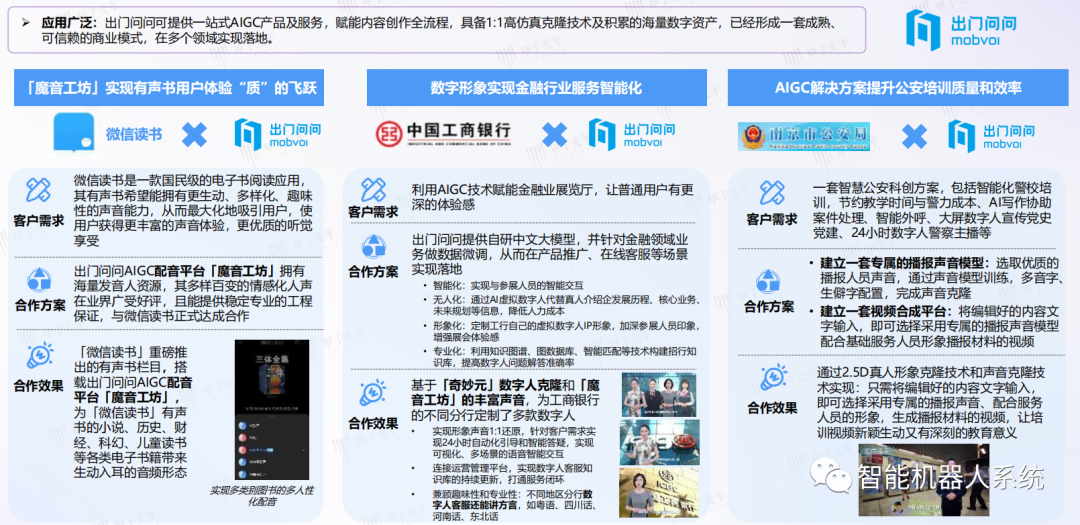The image size is (1080, 525).
Task: Click the 中国工商银行 logo
Action: pos(444,134)
